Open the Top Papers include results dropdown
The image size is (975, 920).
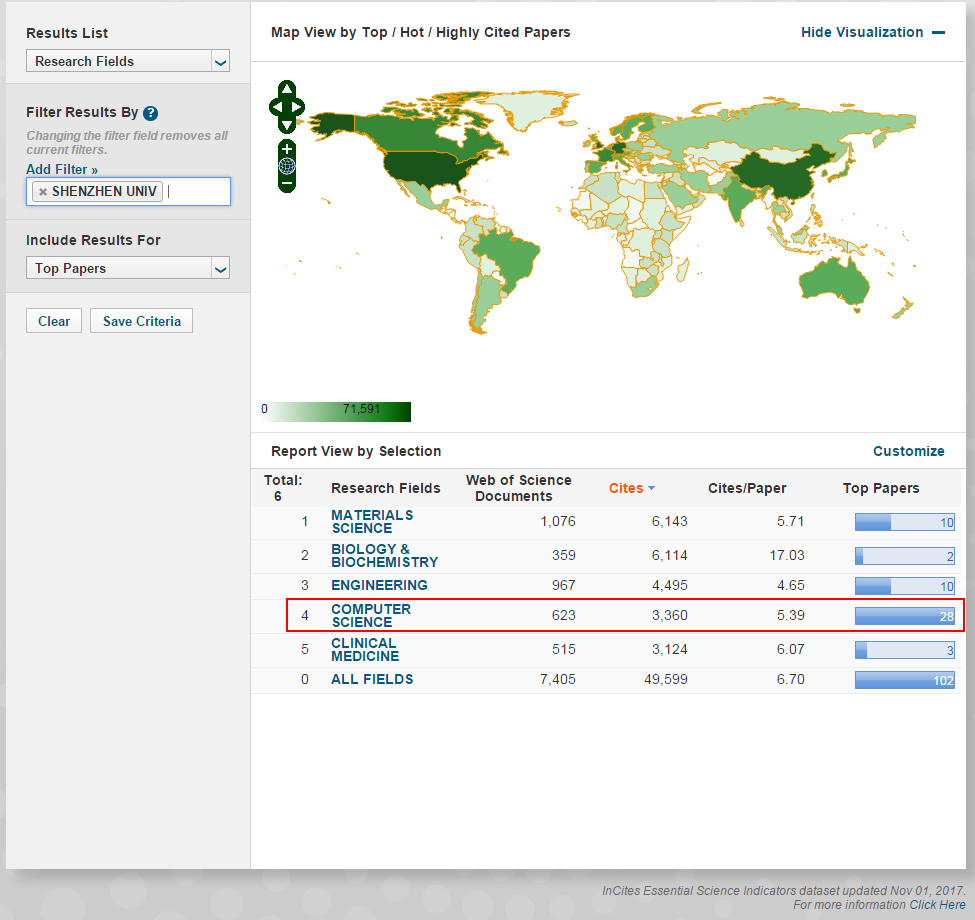pos(128,268)
